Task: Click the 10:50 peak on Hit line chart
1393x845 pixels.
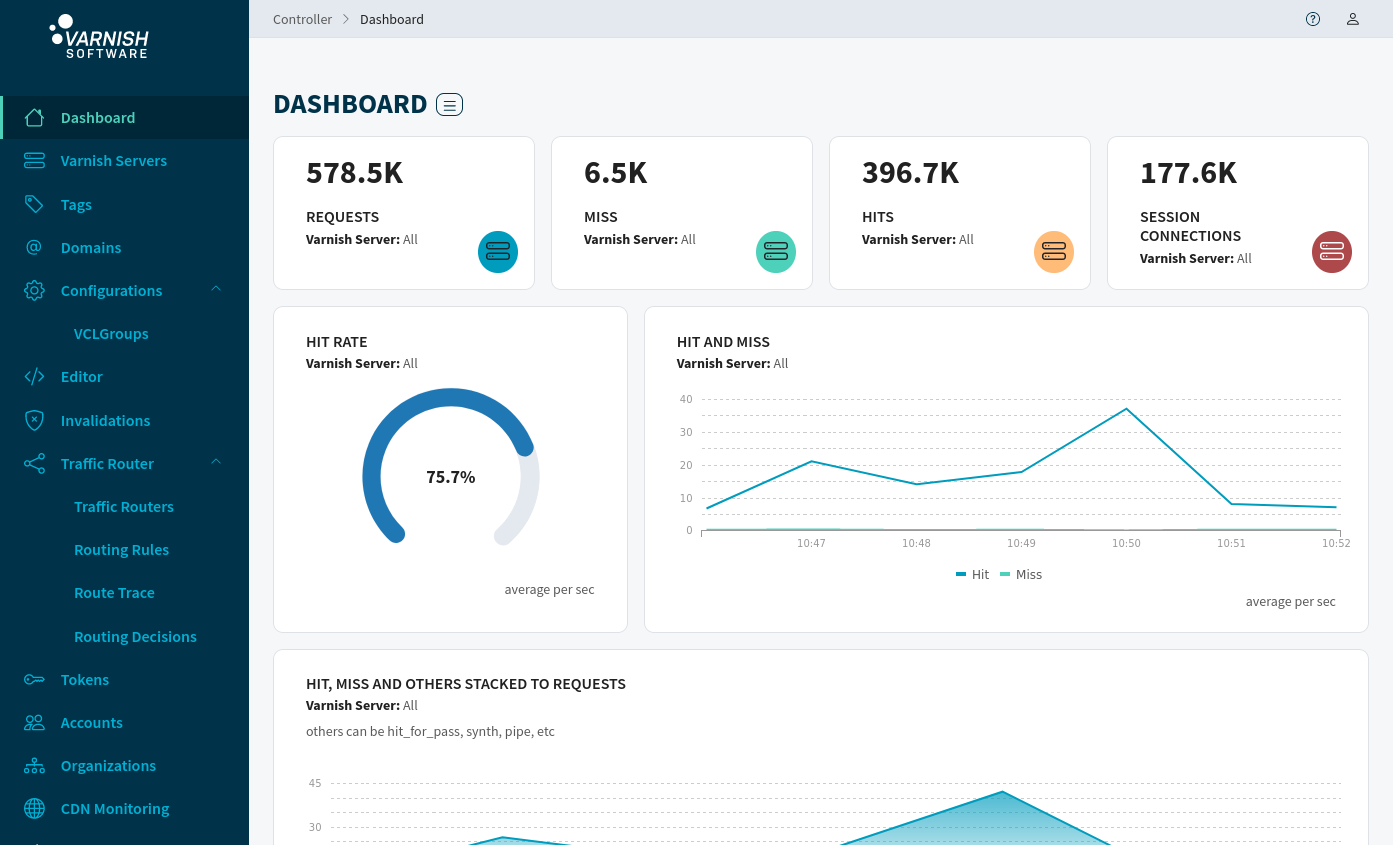Action: pos(1127,408)
